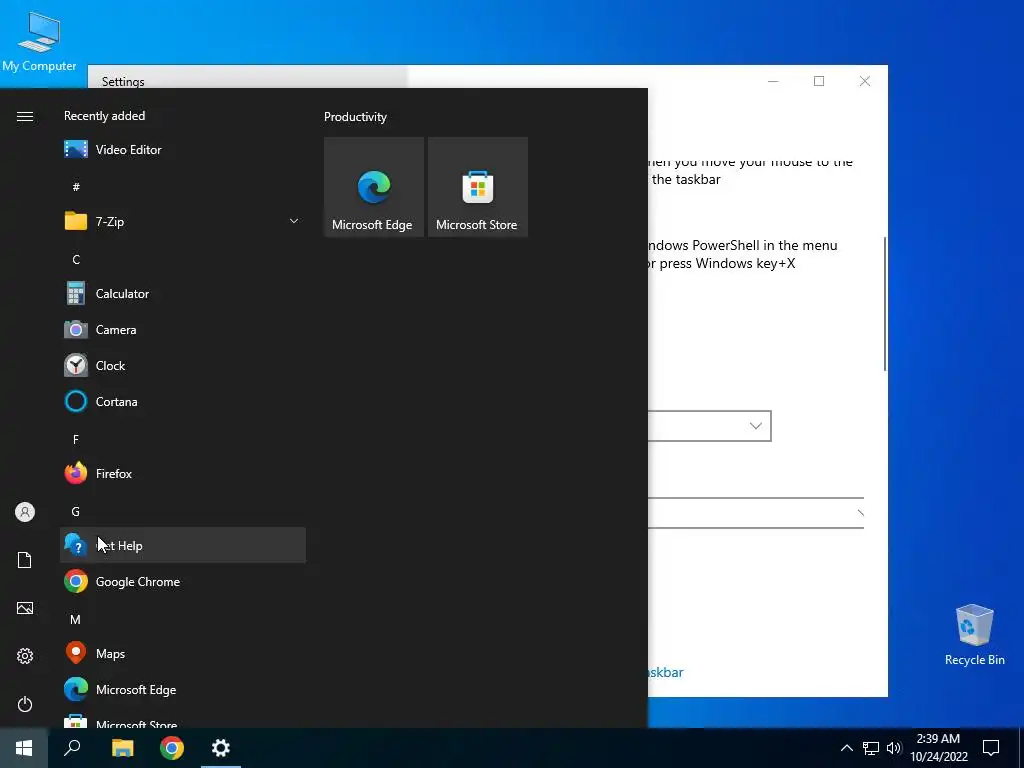Jump to the # group header
Viewport: 1024px width, 768px height.
click(x=76, y=187)
